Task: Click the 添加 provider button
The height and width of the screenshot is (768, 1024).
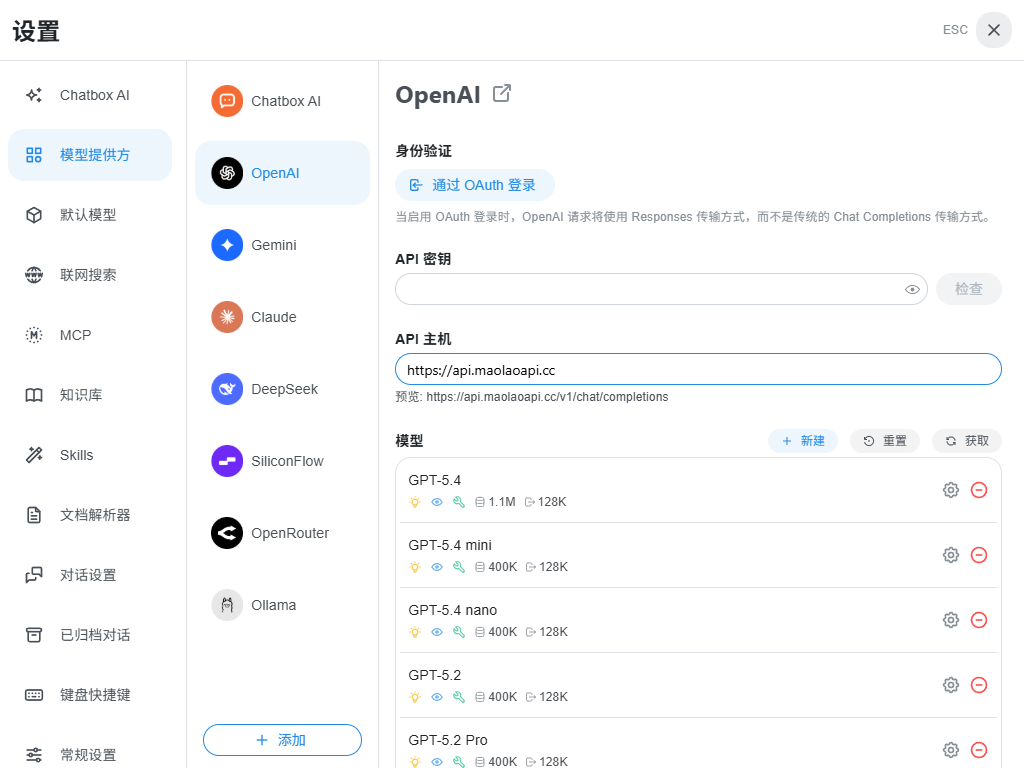Action: (x=282, y=740)
